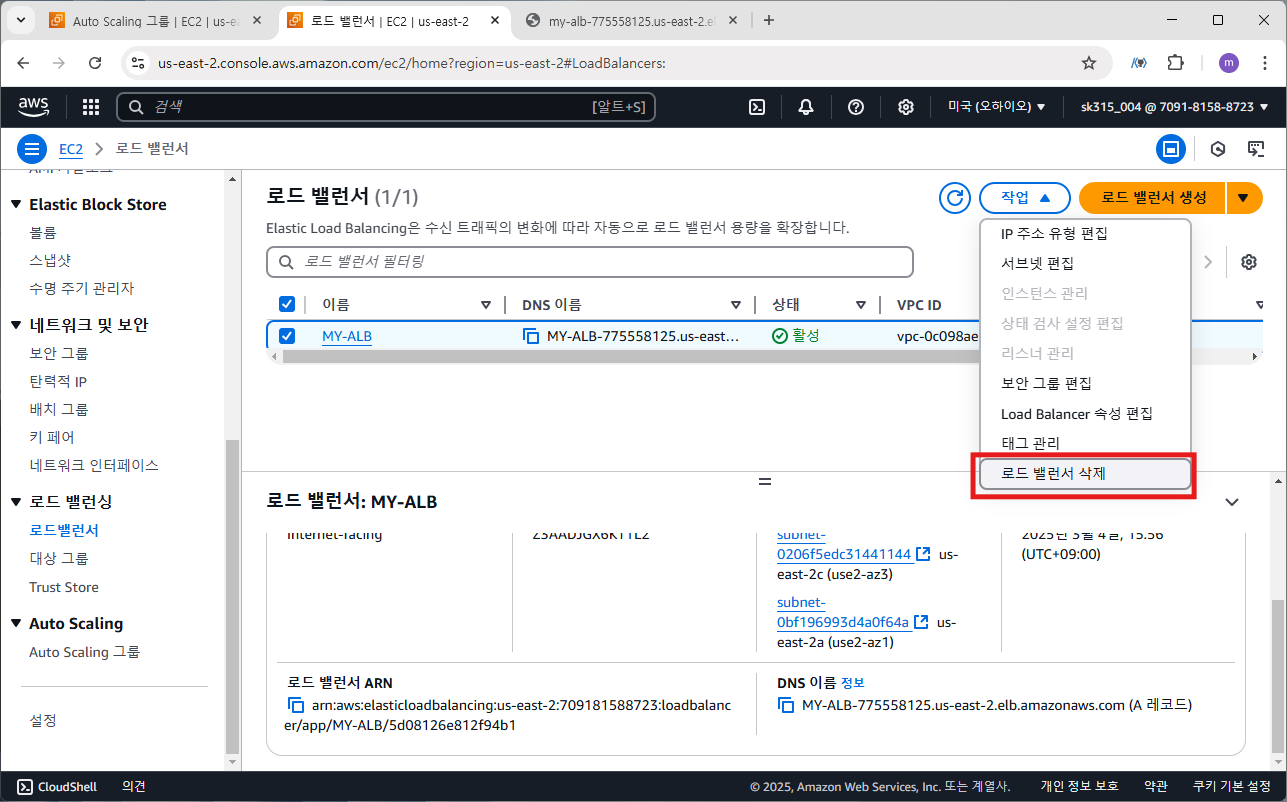The width and height of the screenshot is (1287, 802).
Task: Toggle the select-all checkbox in table header
Action: click(287, 304)
